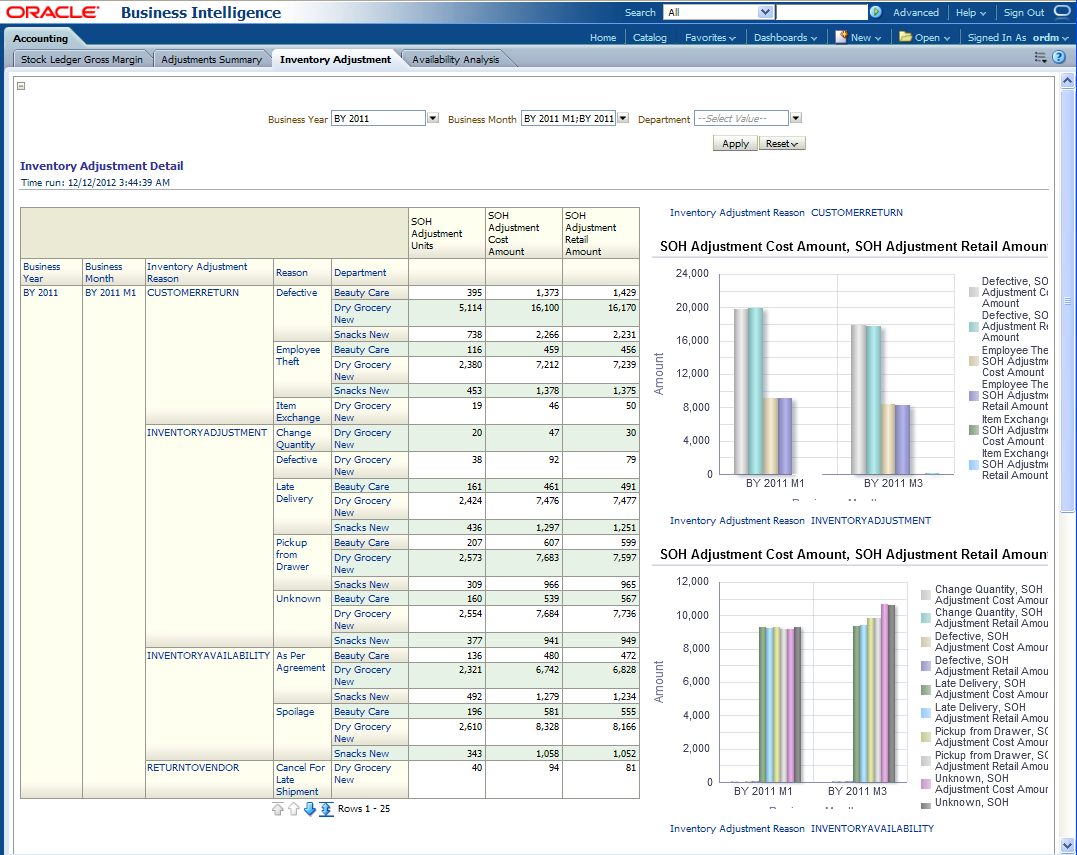
Task: Click the CUSTOMERRETURN link in the table
Action: pos(193,293)
